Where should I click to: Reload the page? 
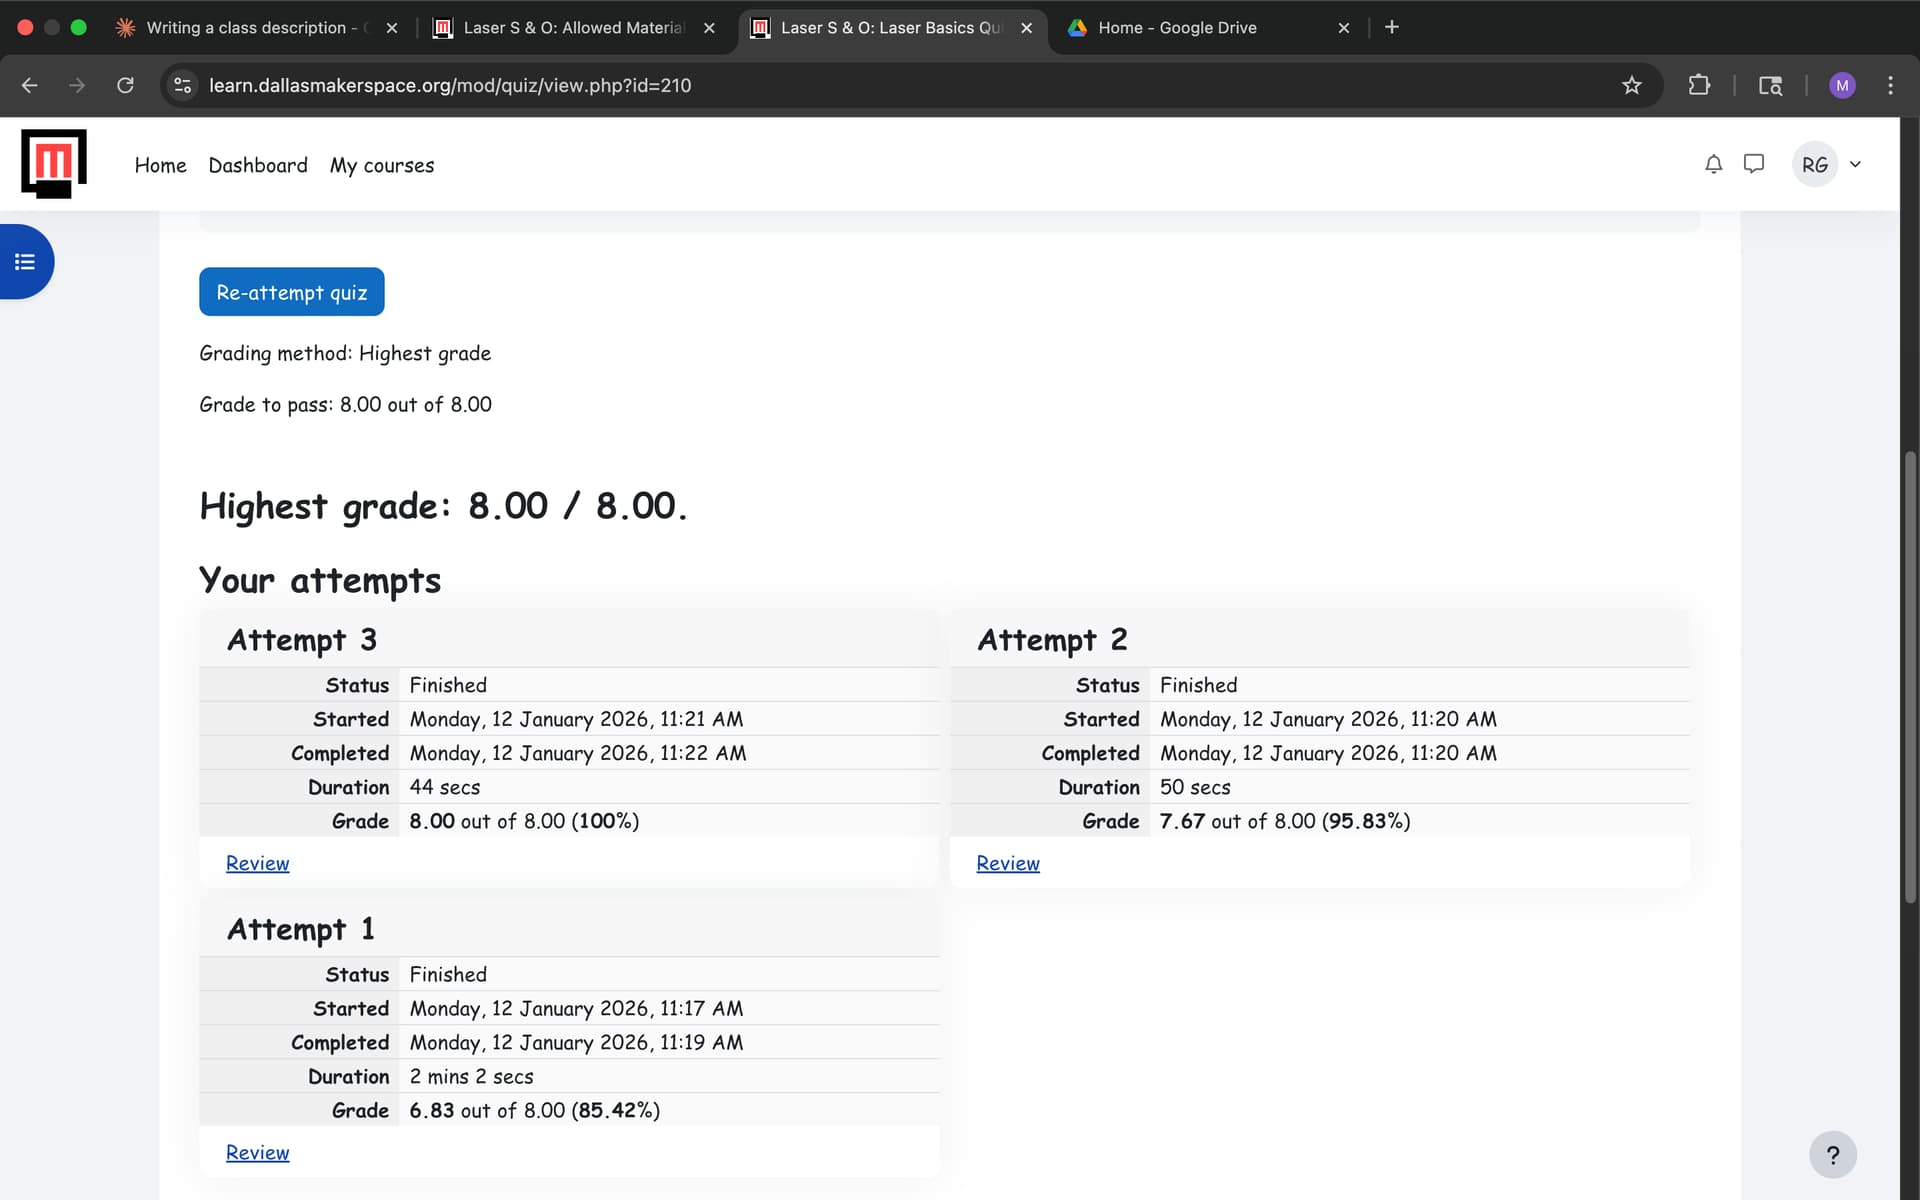pyautogui.click(x=125, y=85)
